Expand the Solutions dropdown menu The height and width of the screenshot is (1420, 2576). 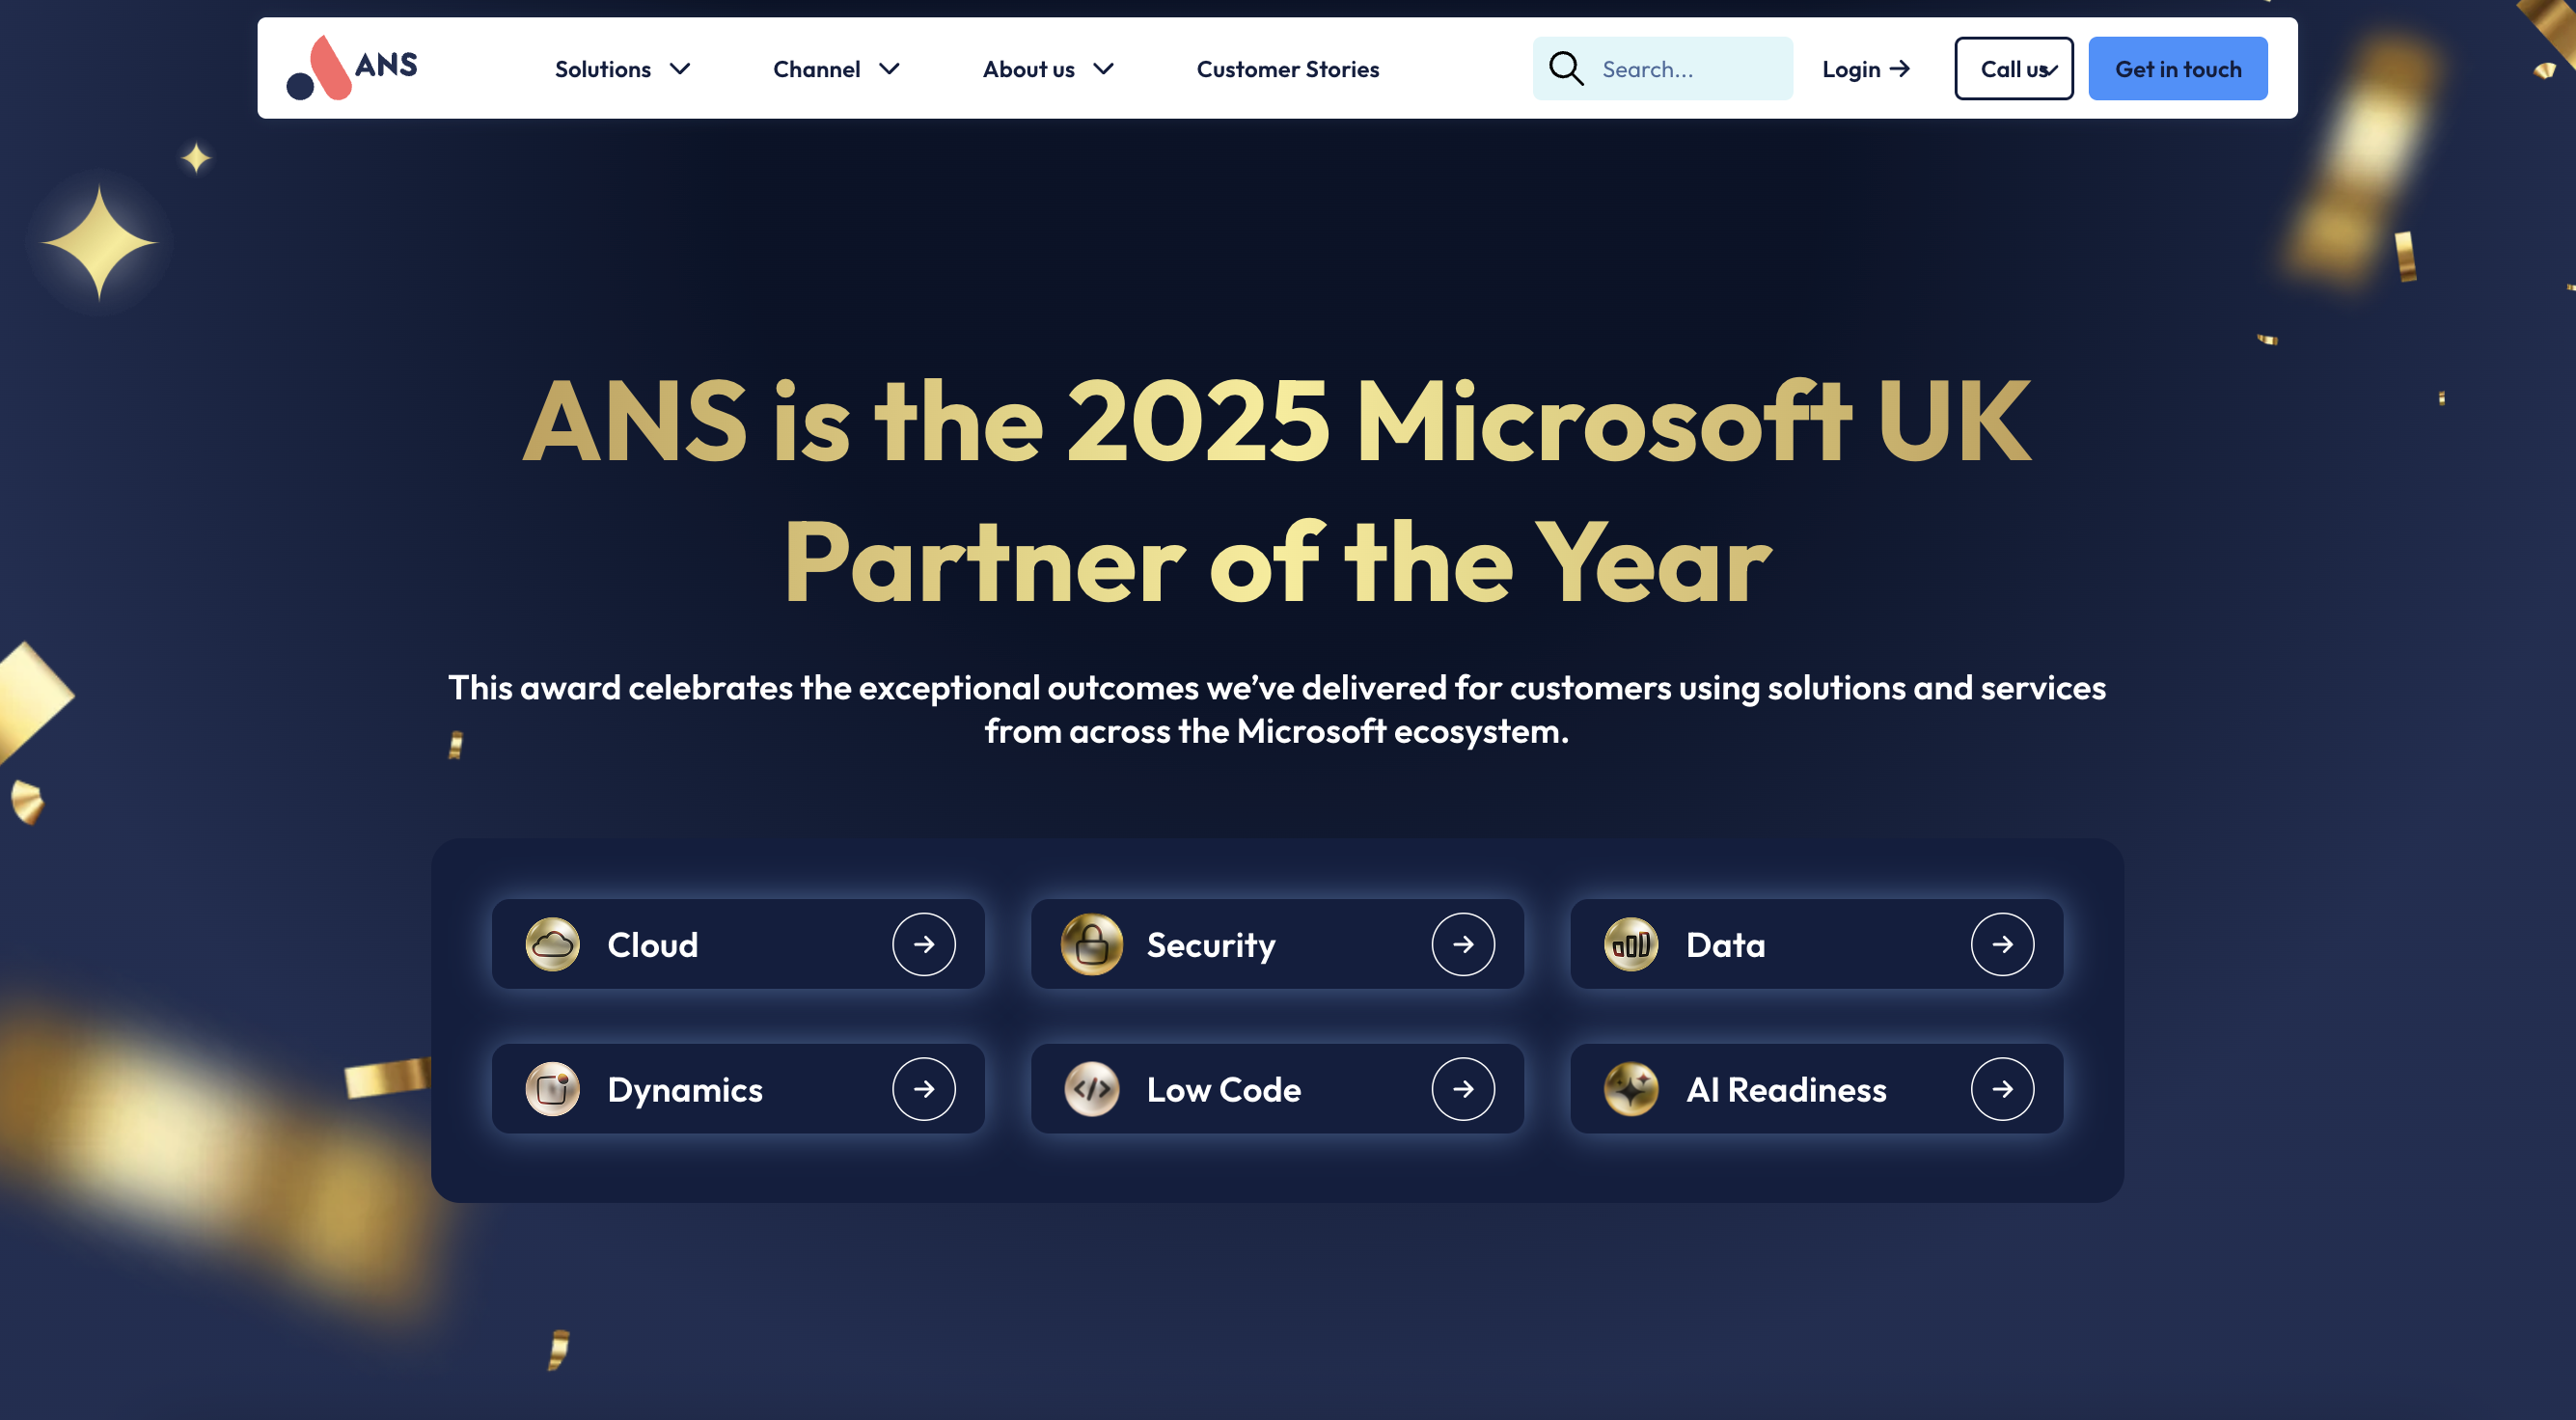622,69
